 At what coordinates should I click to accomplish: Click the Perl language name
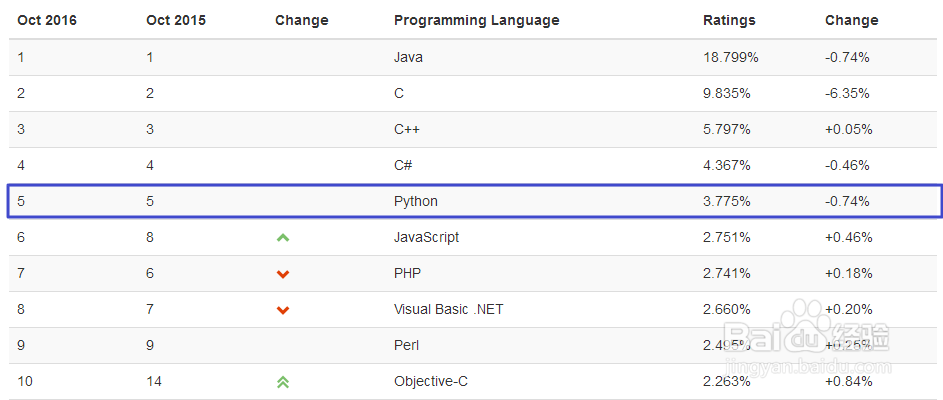[406, 345]
